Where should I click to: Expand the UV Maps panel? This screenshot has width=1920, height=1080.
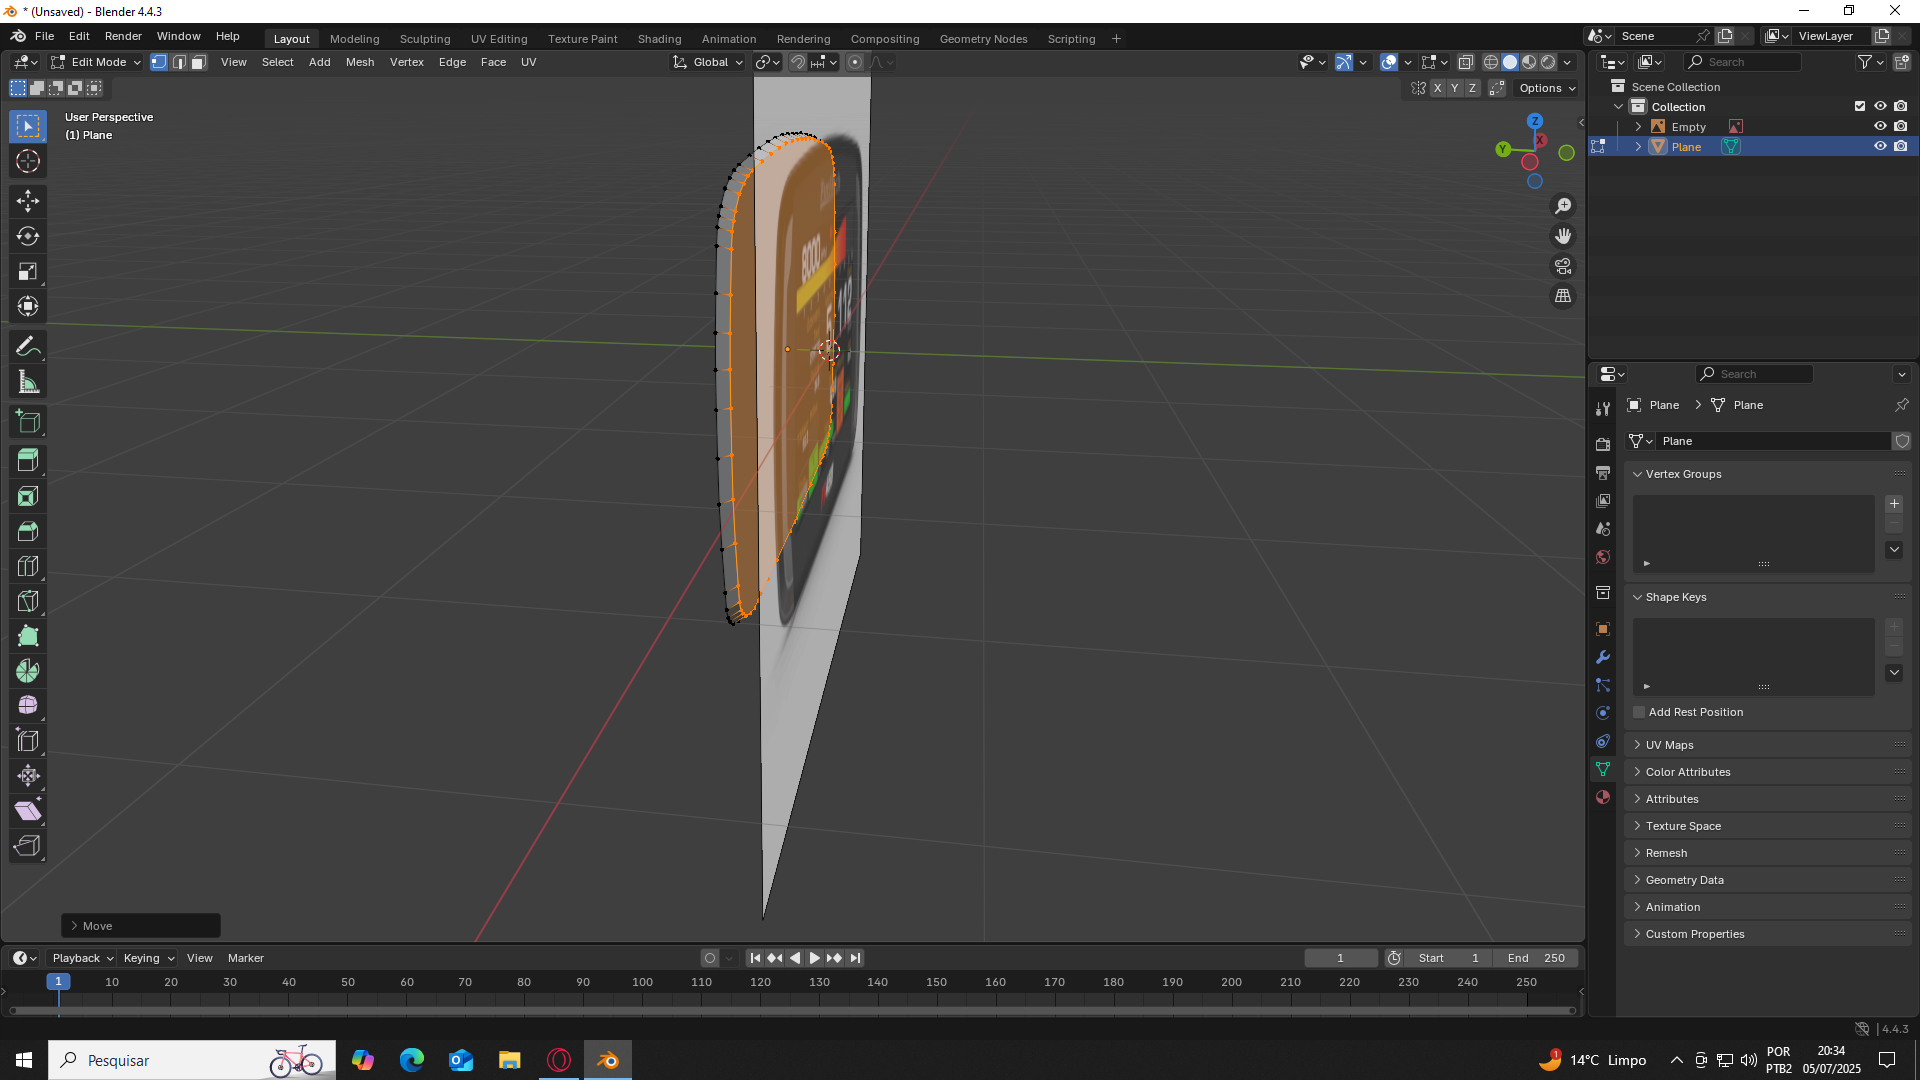[1669, 745]
